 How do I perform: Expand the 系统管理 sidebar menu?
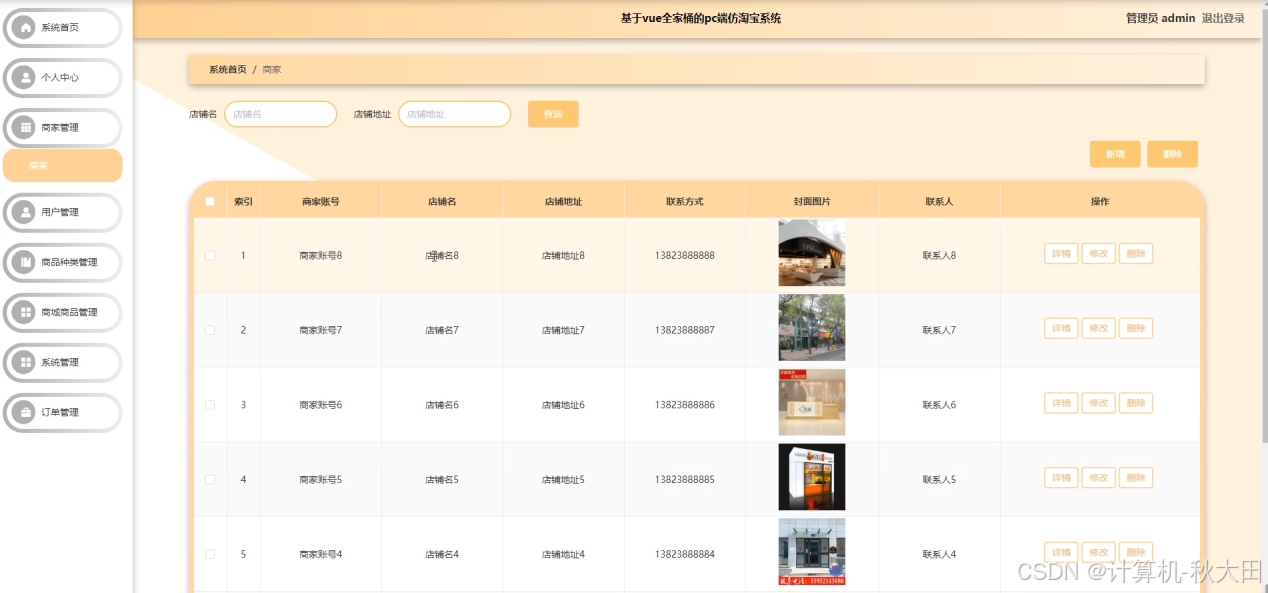coord(62,362)
